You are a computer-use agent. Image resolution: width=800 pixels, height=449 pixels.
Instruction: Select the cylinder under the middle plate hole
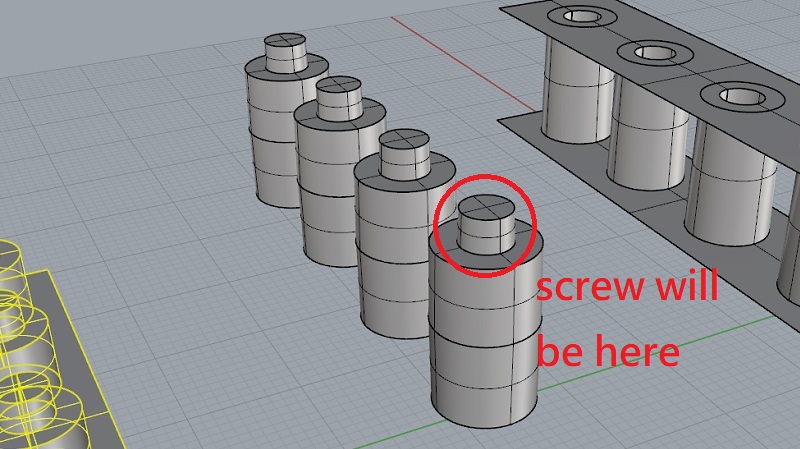(x=648, y=135)
